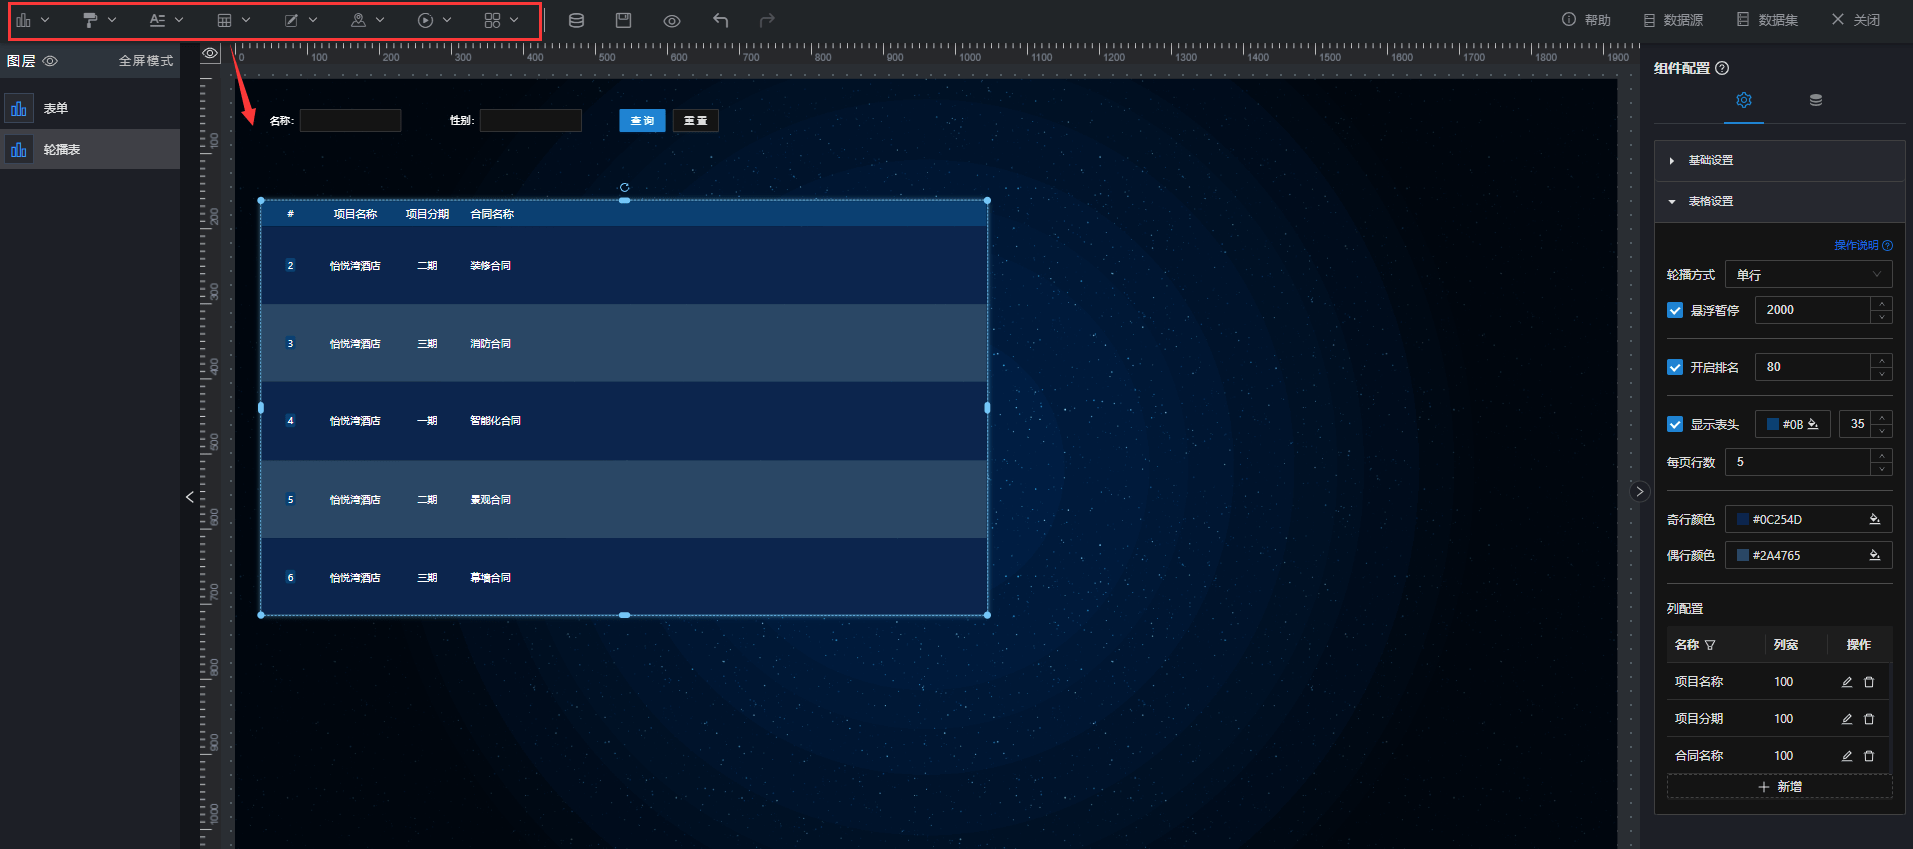Click the save icon in top toolbar

623,20
